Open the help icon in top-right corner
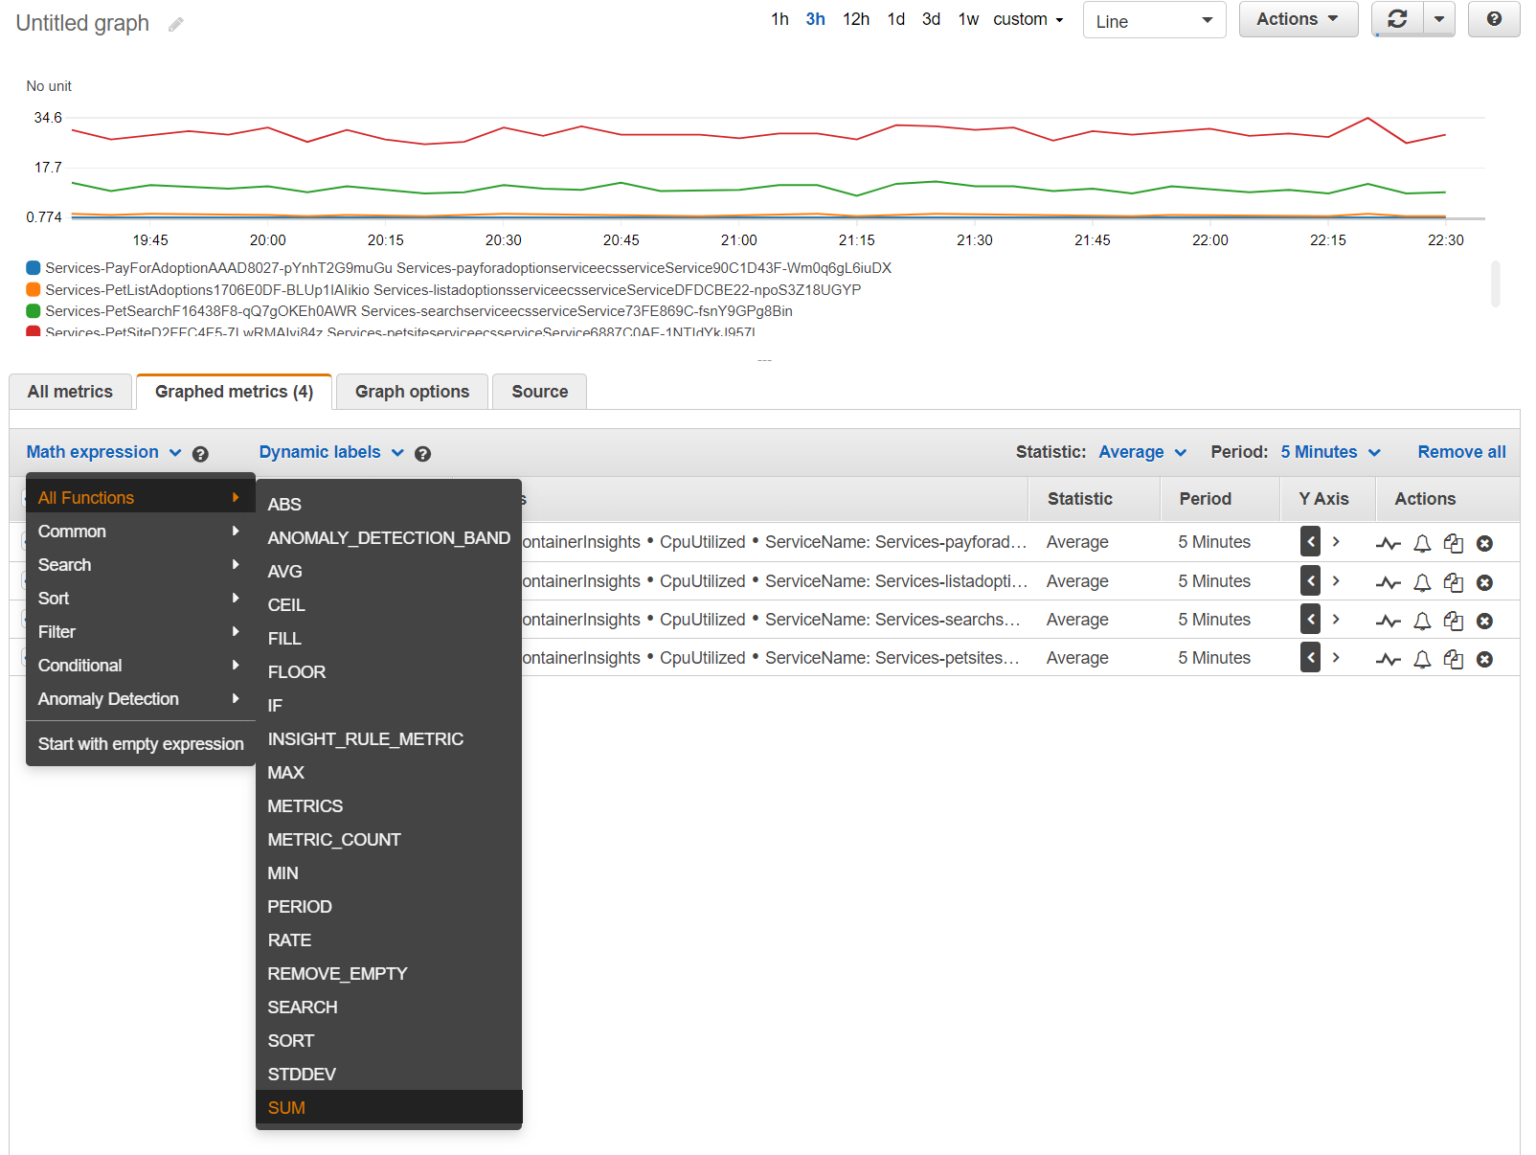 coord(1493,19)
